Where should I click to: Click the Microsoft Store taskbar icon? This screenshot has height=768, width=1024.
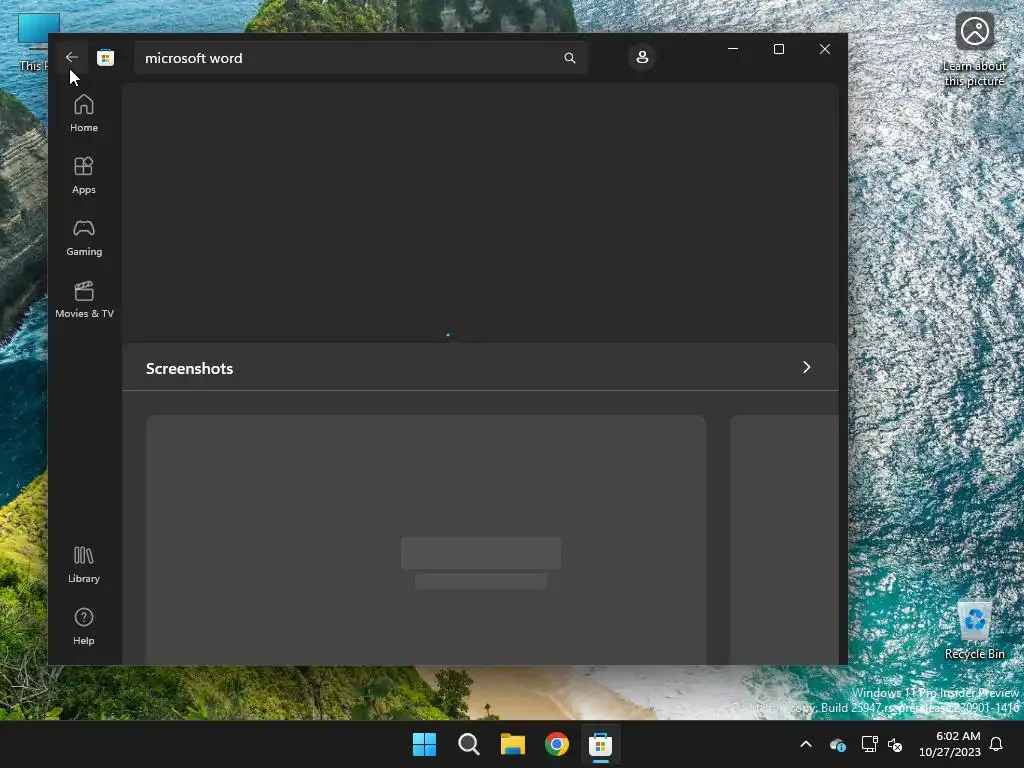coord(600,744)
